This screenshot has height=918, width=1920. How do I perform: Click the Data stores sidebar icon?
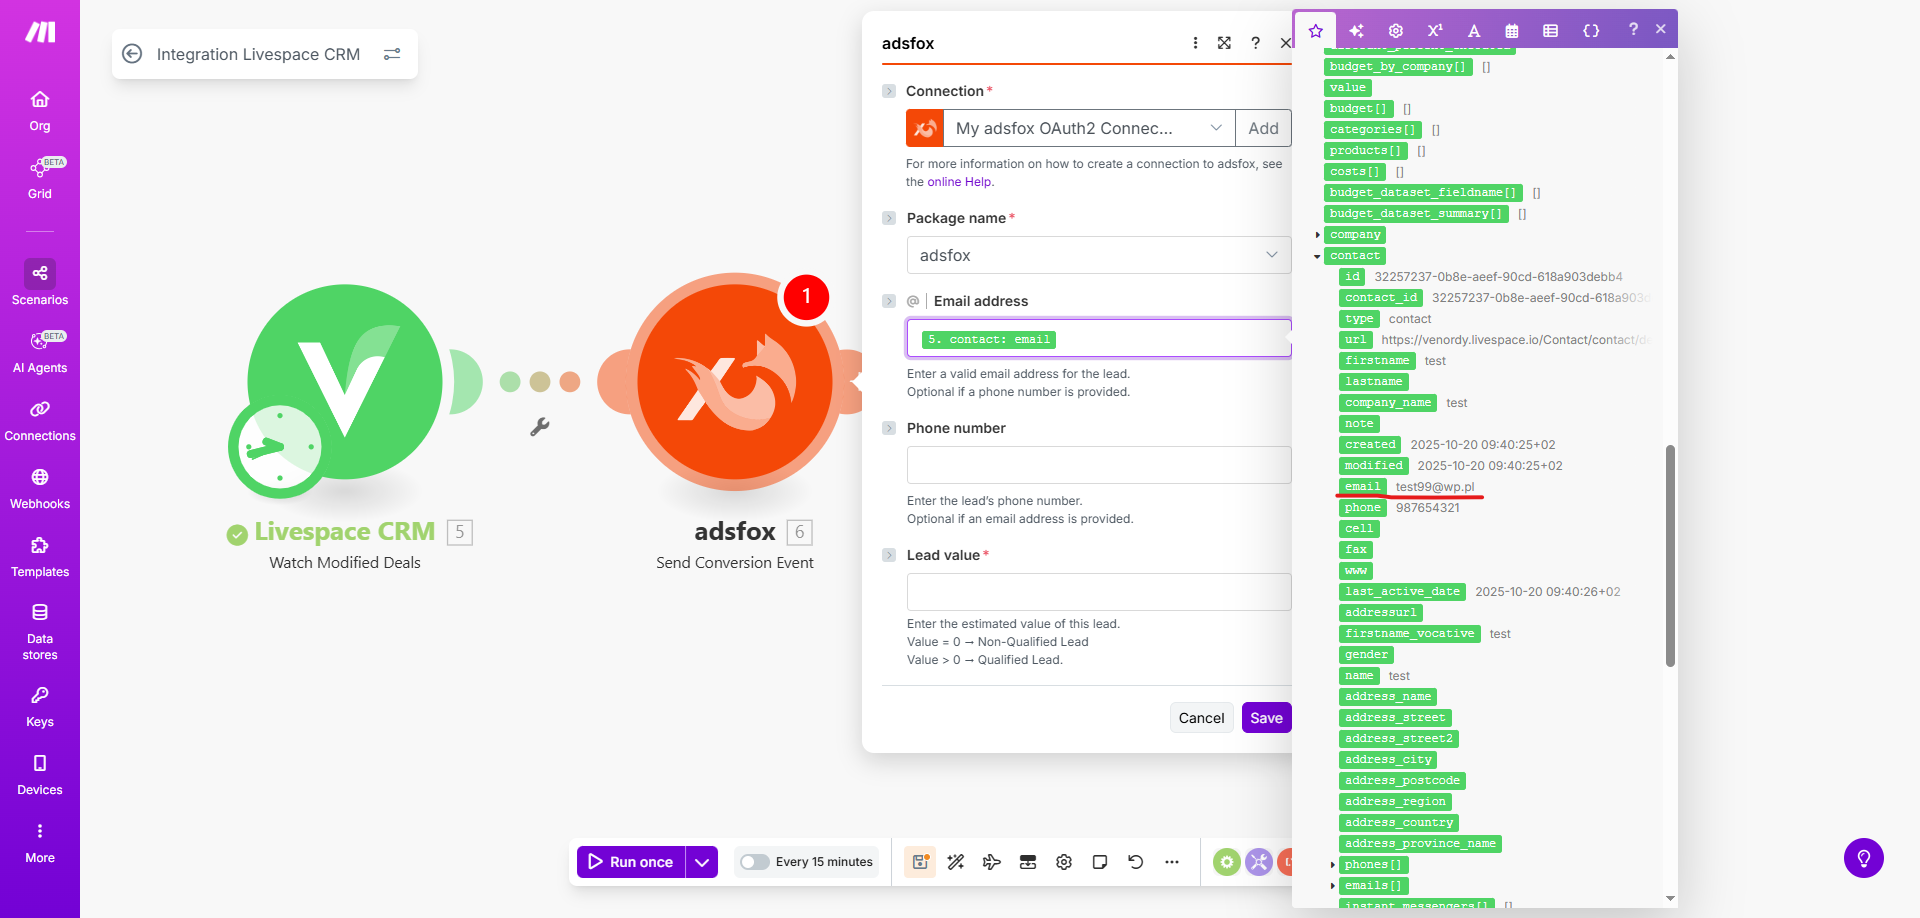(40, 630)
